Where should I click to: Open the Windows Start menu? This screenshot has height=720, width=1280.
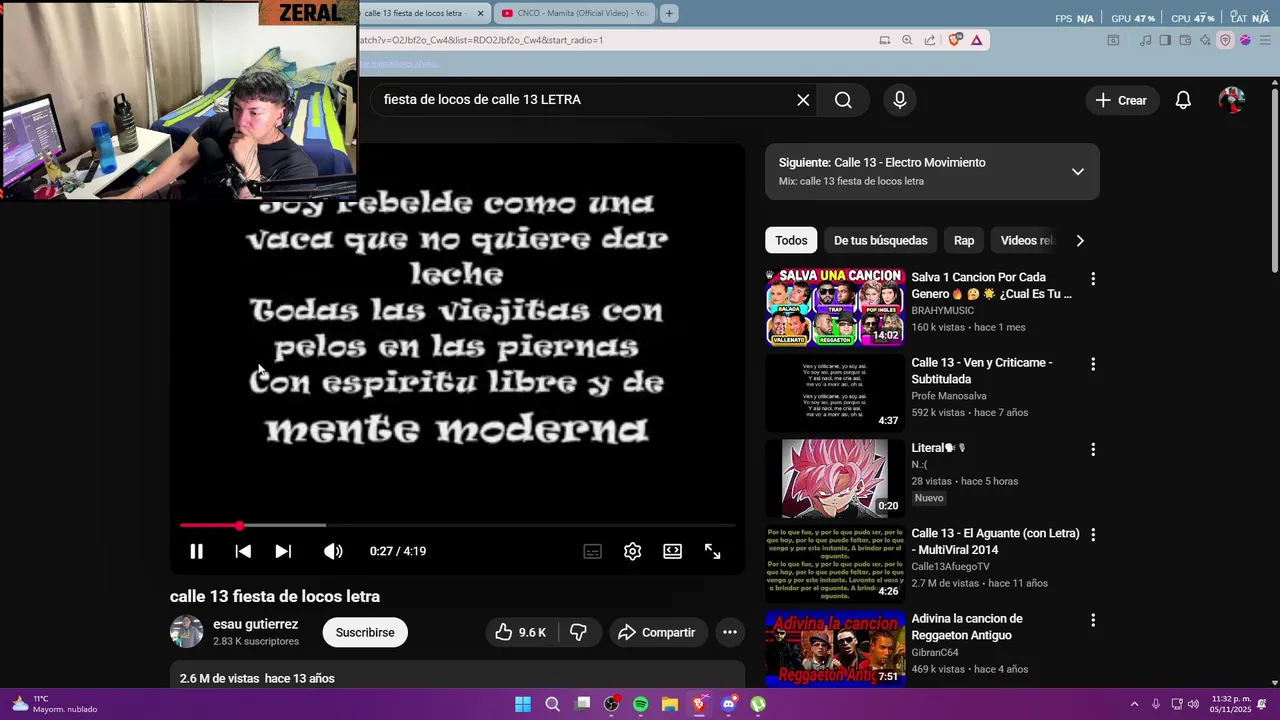(x=522, y=704)
